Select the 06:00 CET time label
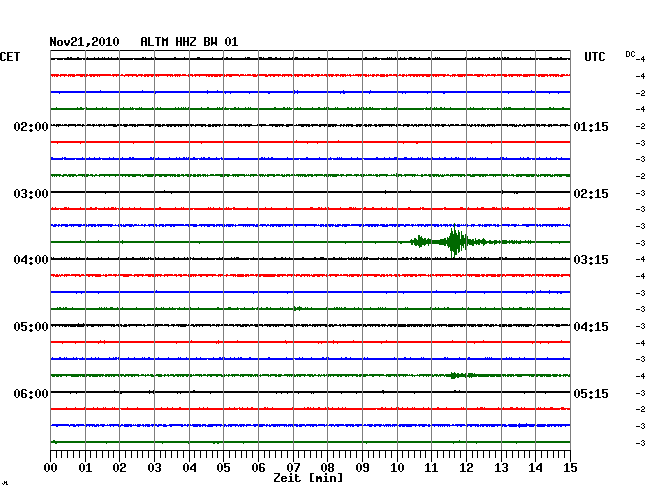Viewport: 650px width, 494px height. 31,393
